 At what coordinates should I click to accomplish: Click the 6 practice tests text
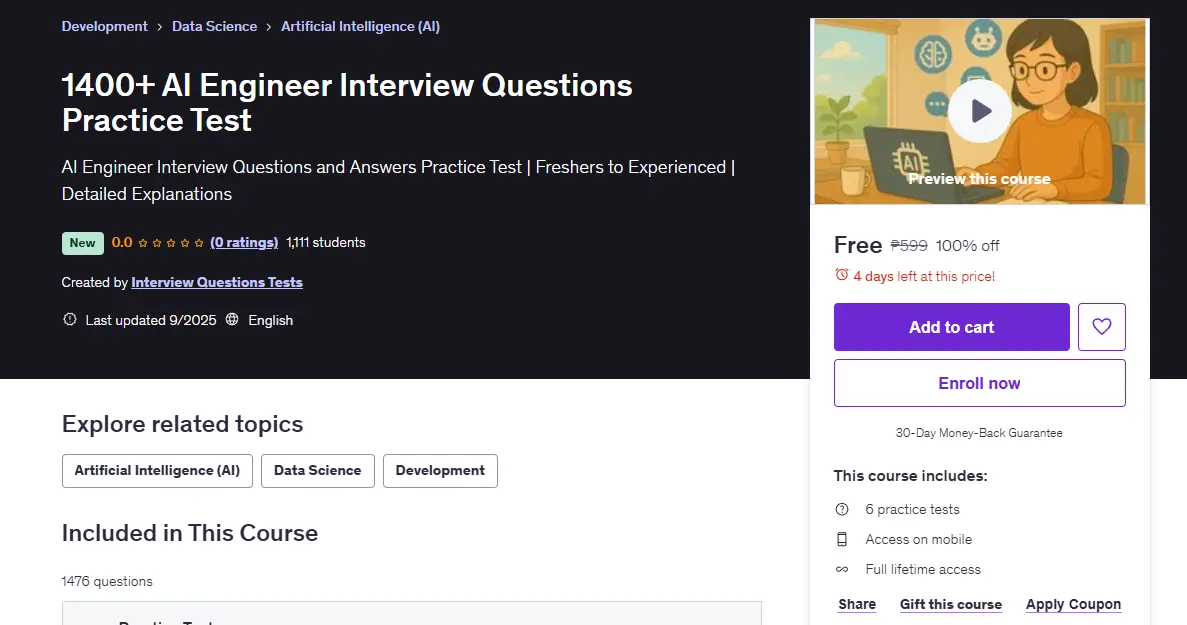point(912,509)
